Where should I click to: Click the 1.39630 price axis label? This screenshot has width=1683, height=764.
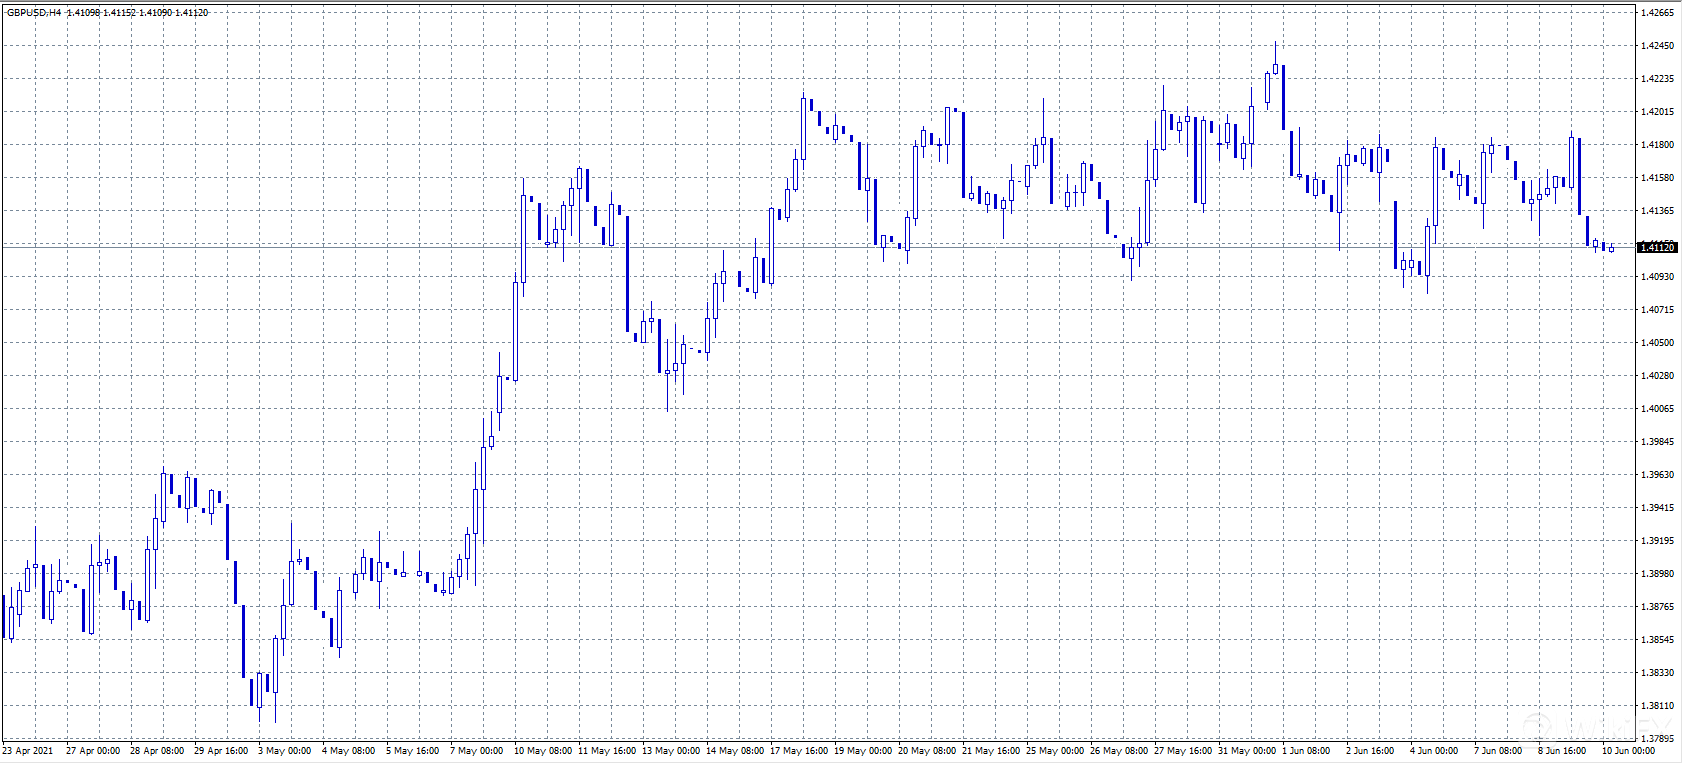[1657, 475]
